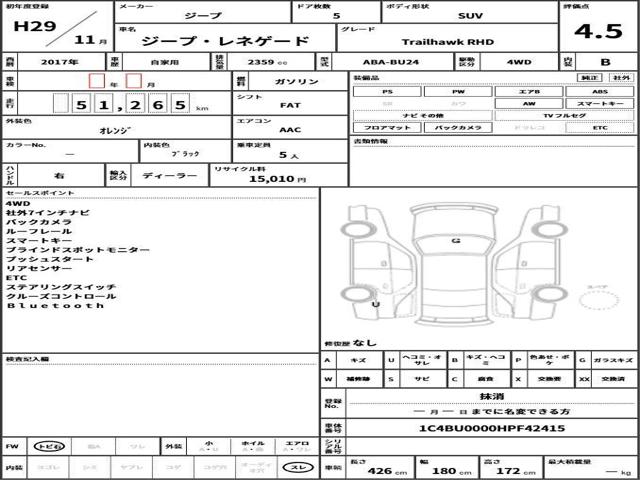The height and width of the screenshot is (480, 640).
Task: Select the 4.5 evaluation score
Action: click(598, 31)
